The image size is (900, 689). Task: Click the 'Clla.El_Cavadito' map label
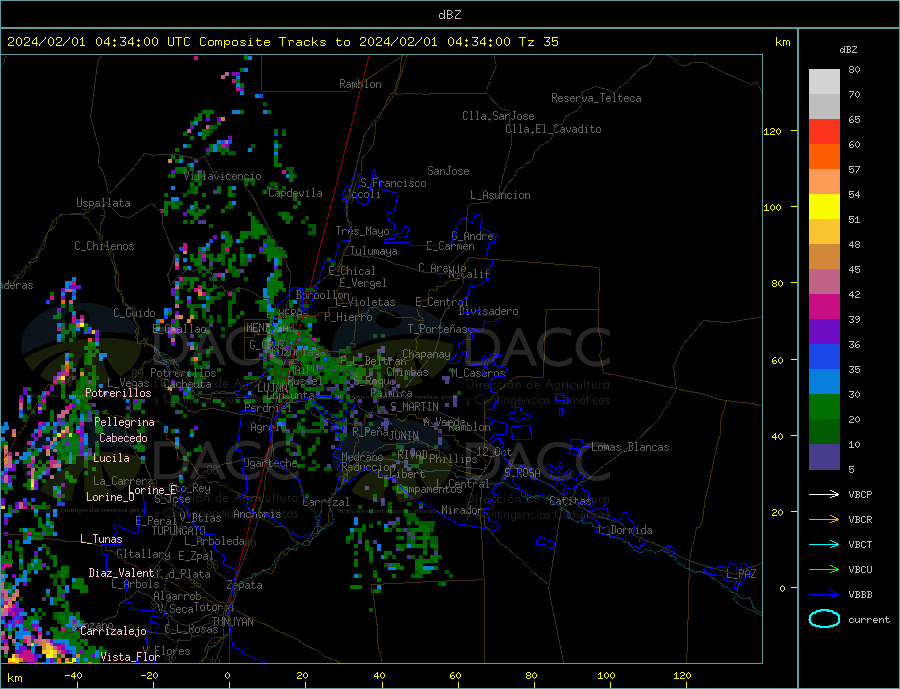[x=553, y=129]
